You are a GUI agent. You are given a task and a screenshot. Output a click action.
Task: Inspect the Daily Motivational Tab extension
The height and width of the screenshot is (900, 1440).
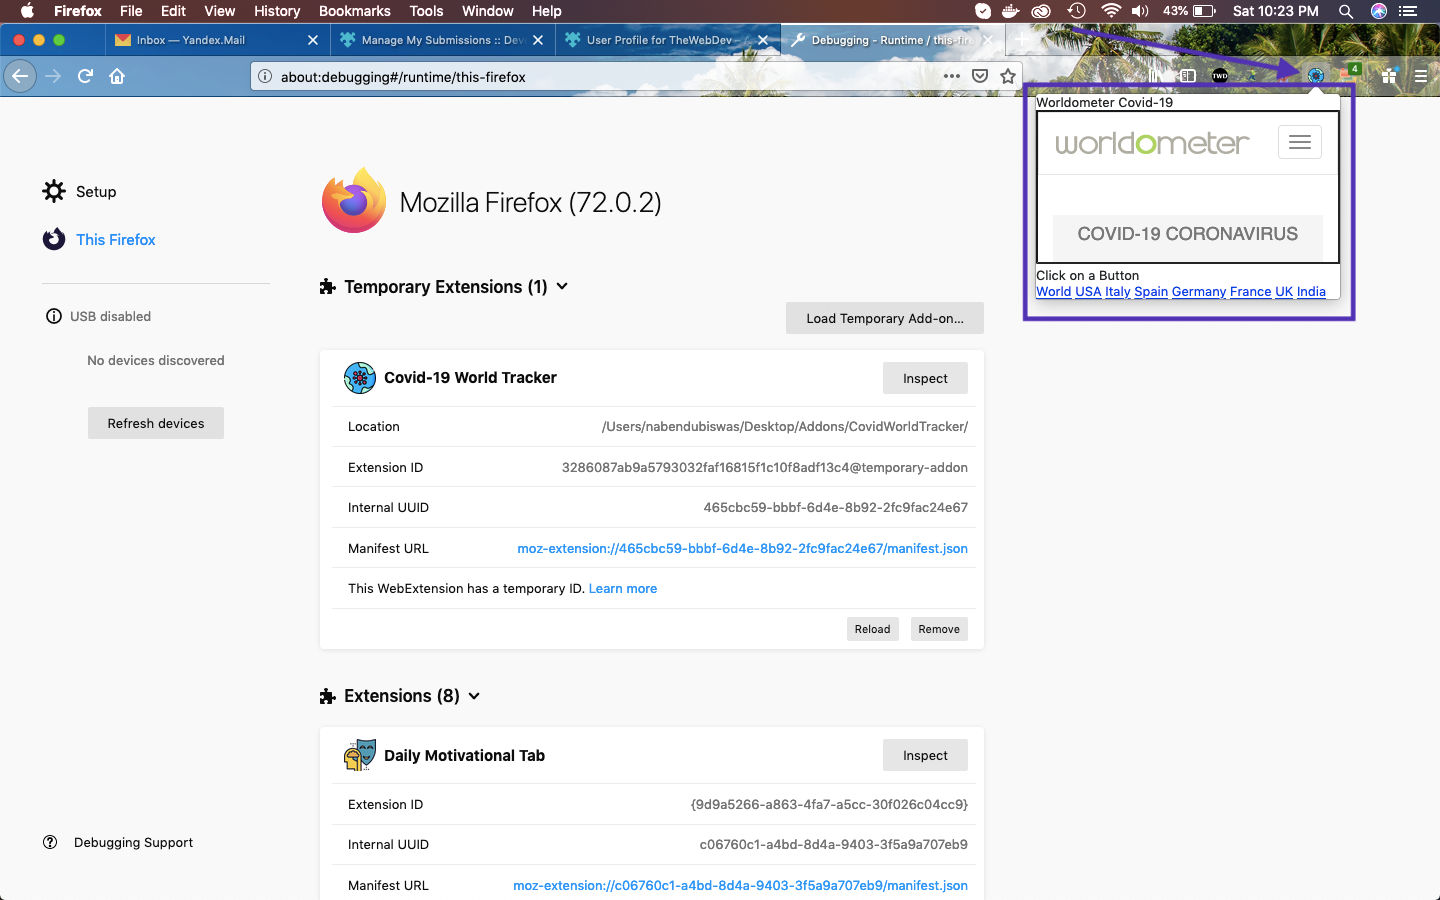pos(925,755)
